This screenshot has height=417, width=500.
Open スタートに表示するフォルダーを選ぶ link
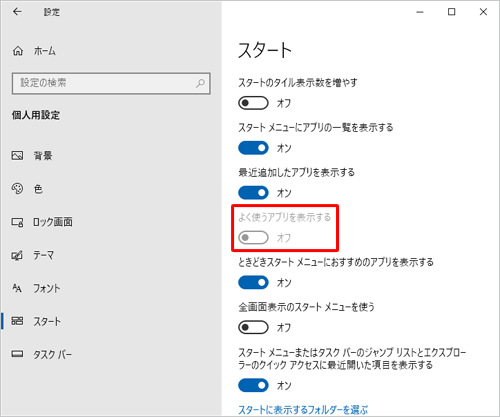point(303,410)
